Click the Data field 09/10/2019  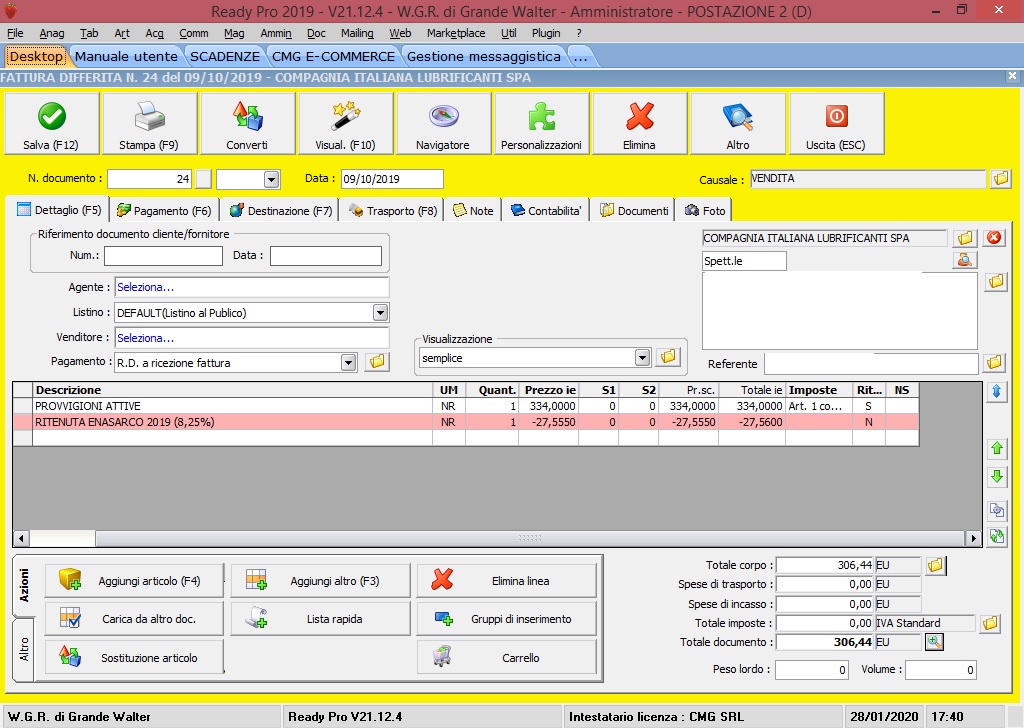pos(392,179)
